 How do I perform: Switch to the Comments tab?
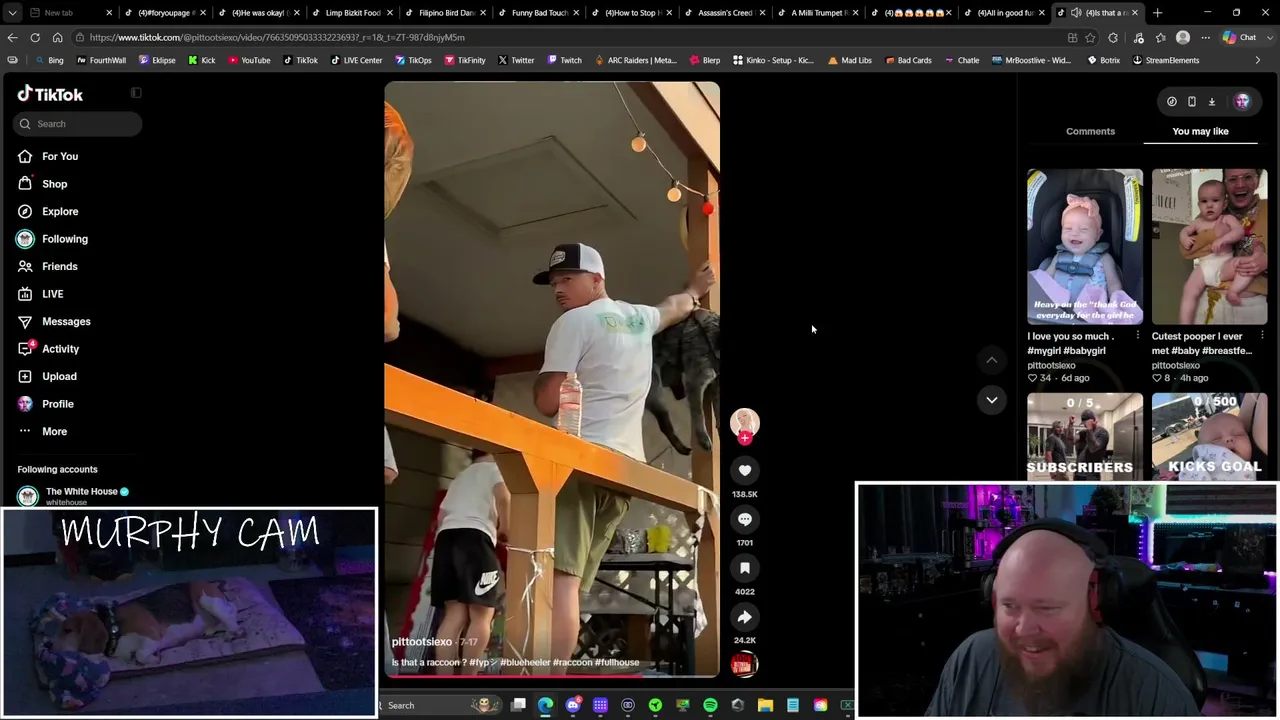click(x=1090, y=131)
